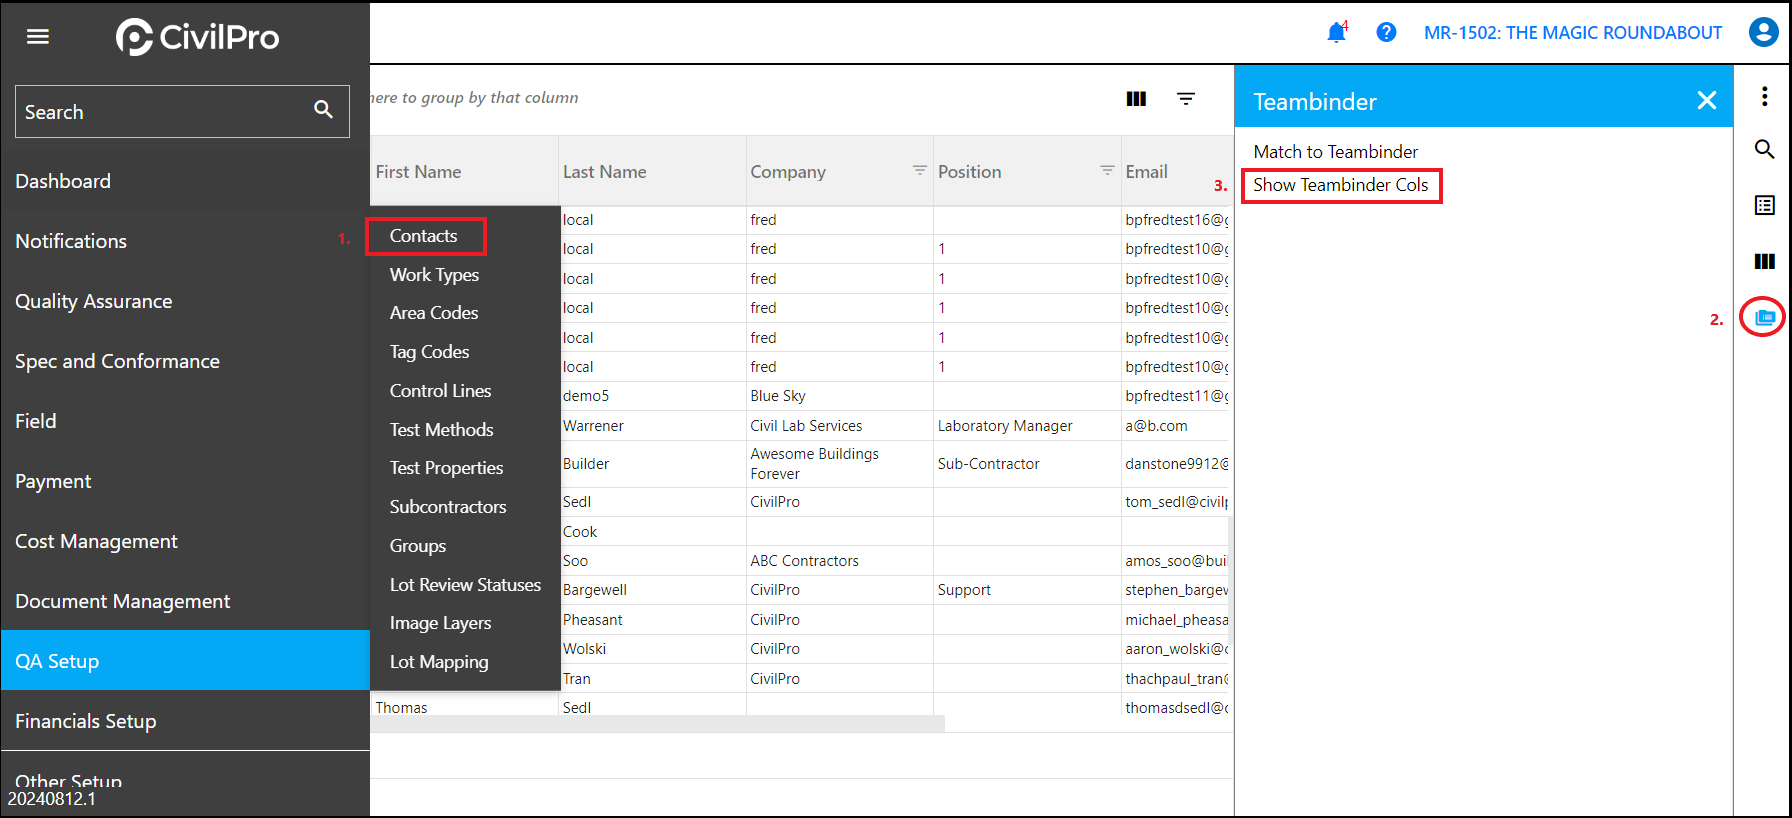
Task: Open column chooser icon above the grid
Action: 1136,98
